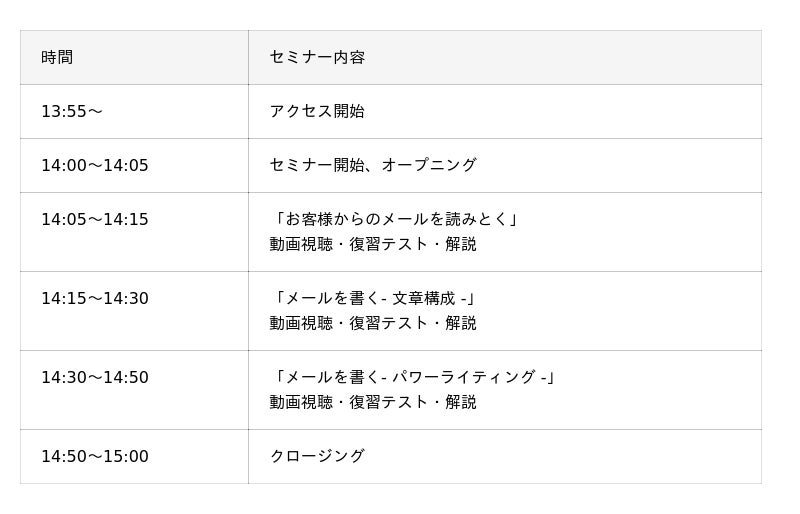Click the メールを書く- 文章構成 title

point(373,298)
